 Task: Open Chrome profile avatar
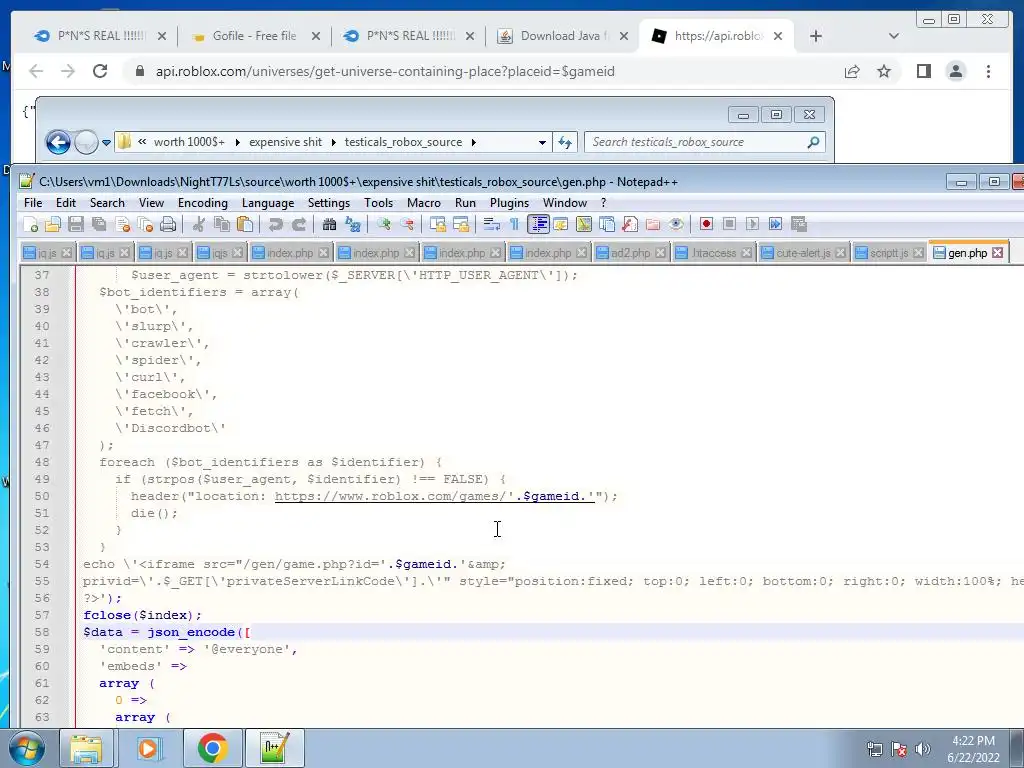click(x=955, y=71)
